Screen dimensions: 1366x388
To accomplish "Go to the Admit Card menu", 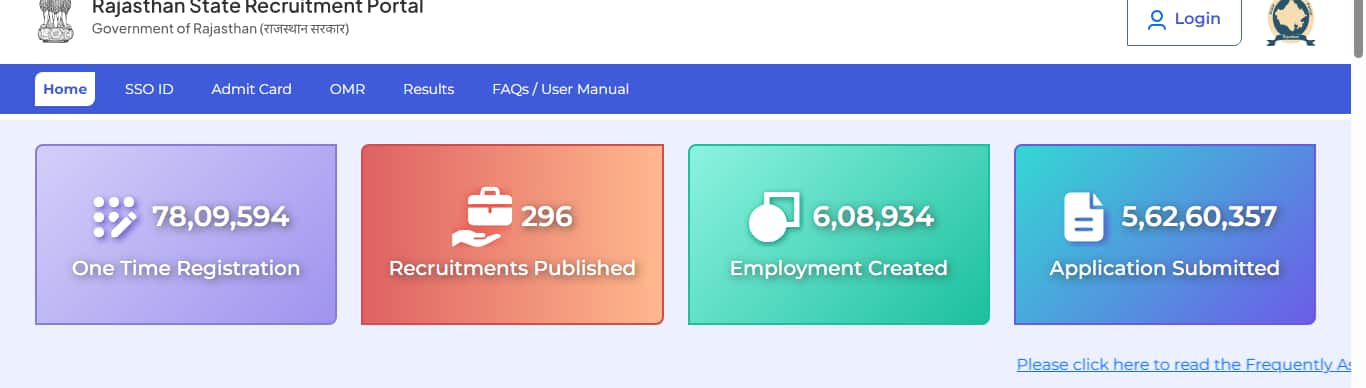I will click(251, 89).
